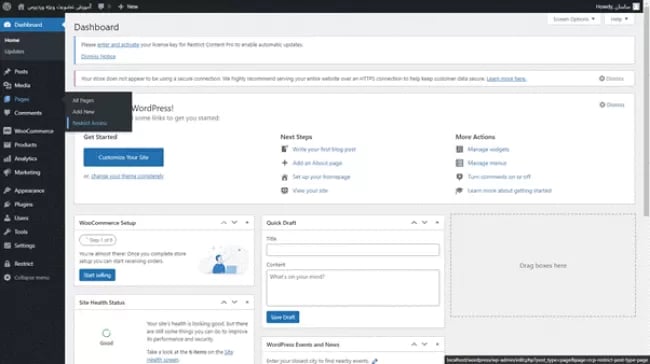Open the comments bubble in admin bar
The image size is (650, 364).
(101, 7)
